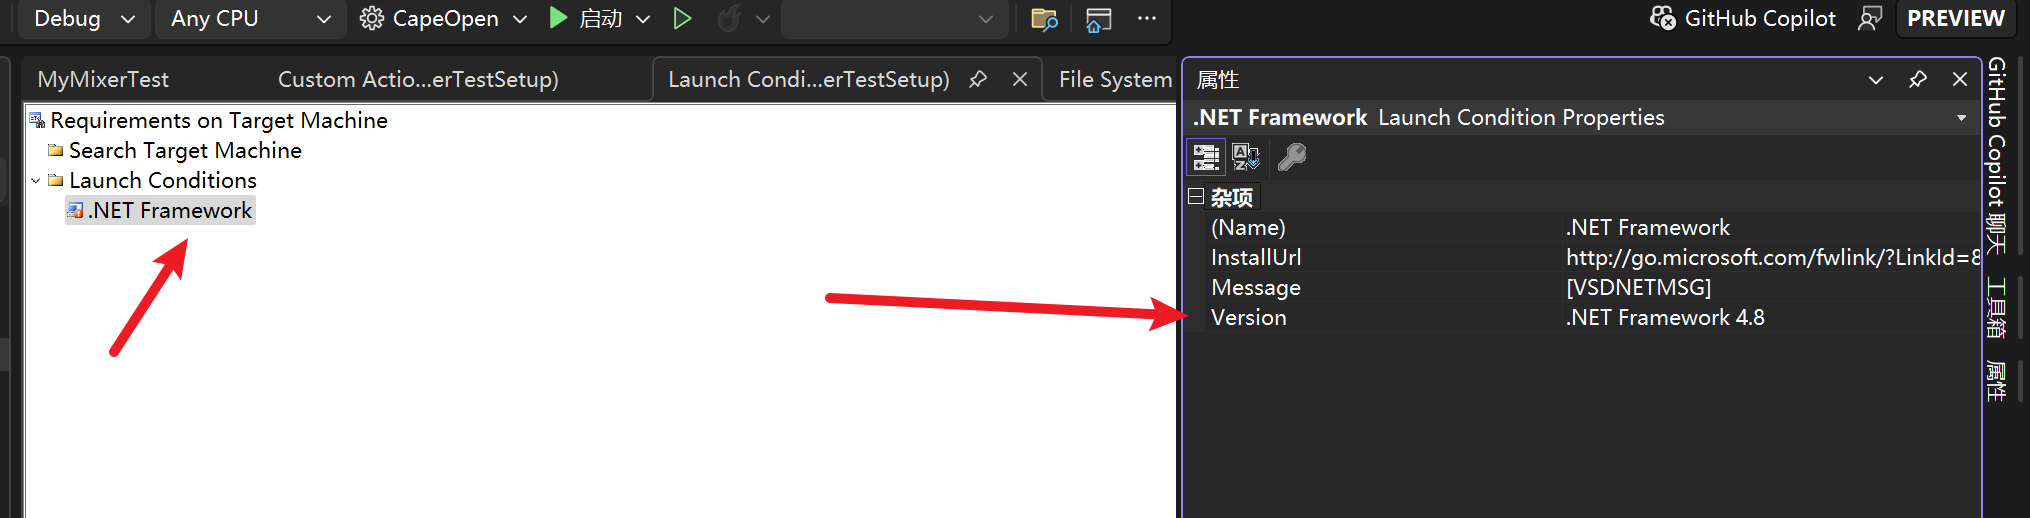Open the 属性 side tab

(1997, 381)
